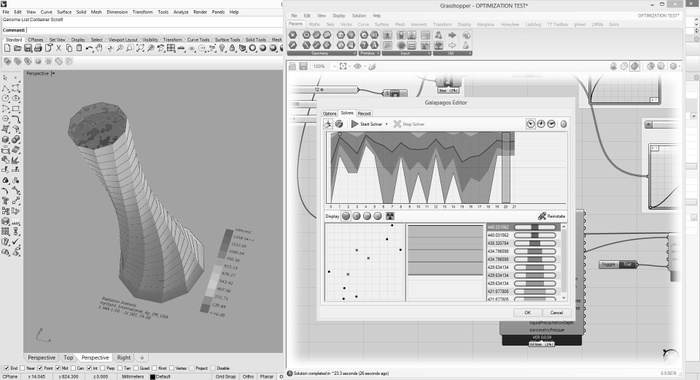This screenshot has height=380, width=700.
Task: Open the Perspective viewport title dropdown arrow
Action: [x=53, y=73]
